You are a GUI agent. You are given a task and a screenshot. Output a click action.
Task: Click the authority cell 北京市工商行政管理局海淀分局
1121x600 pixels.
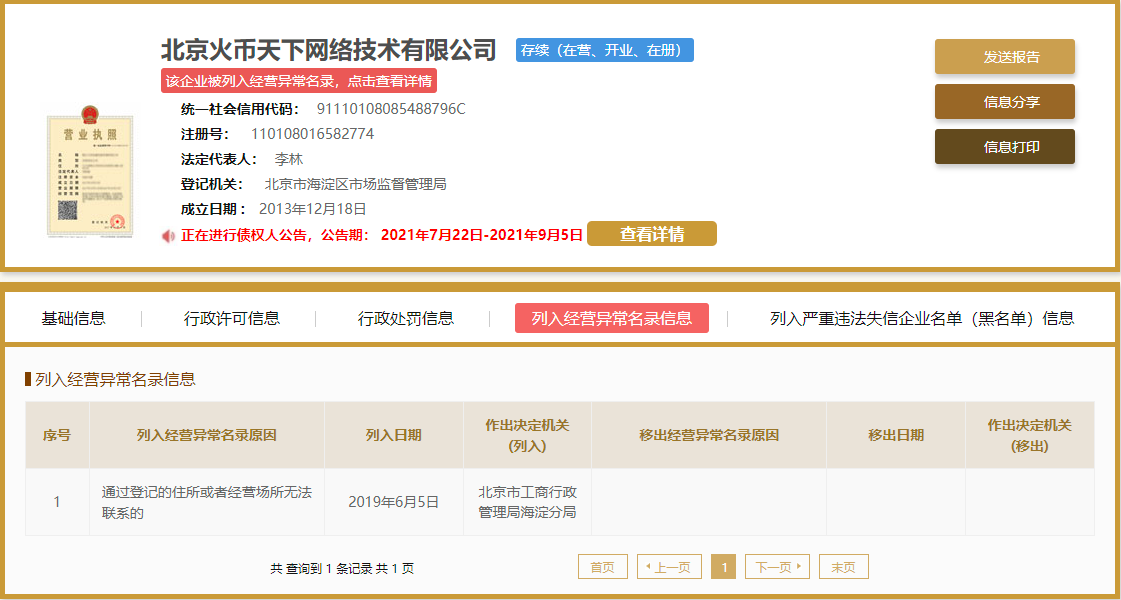(528, 502)
